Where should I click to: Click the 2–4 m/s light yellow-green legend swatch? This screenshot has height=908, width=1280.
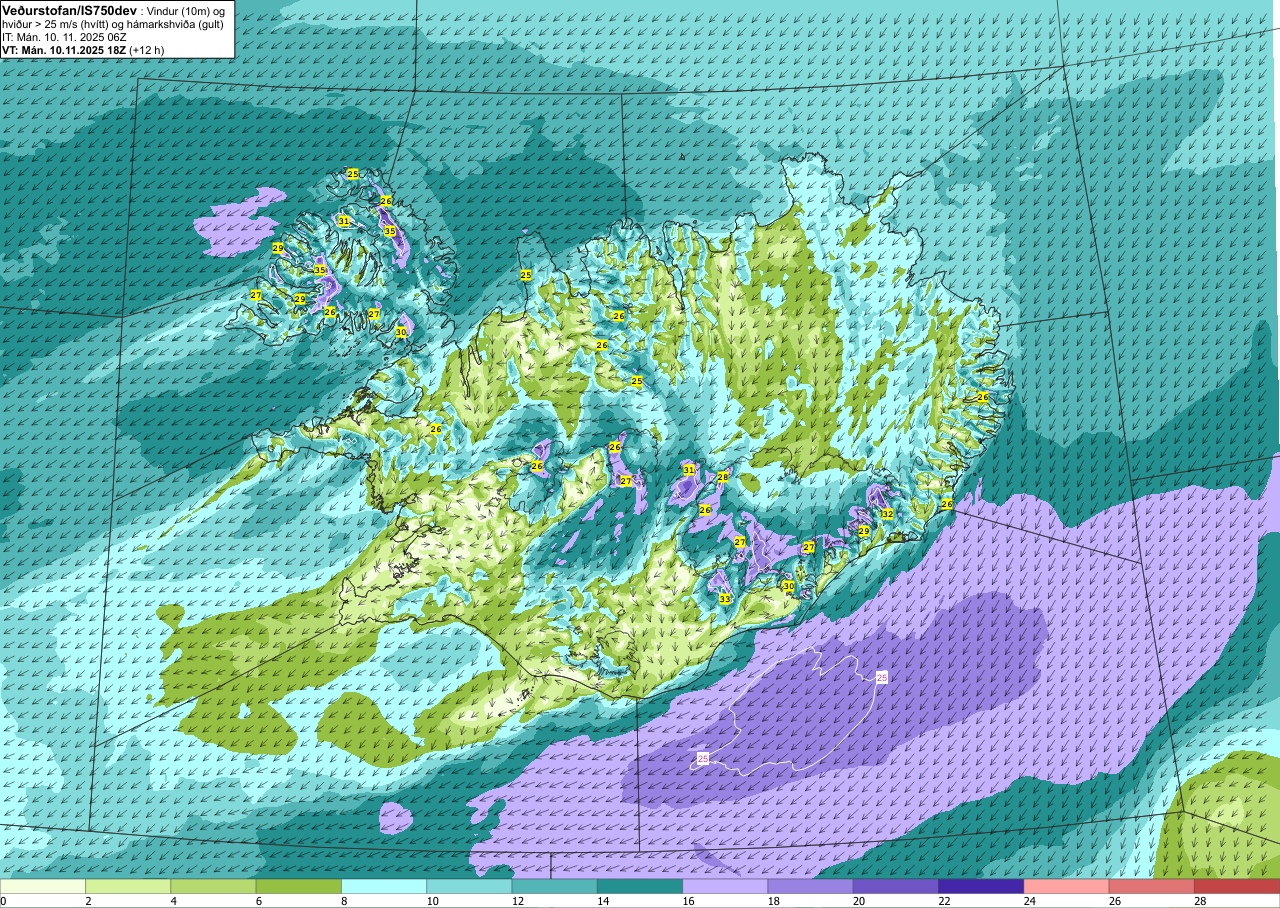(x=128, y=886)
